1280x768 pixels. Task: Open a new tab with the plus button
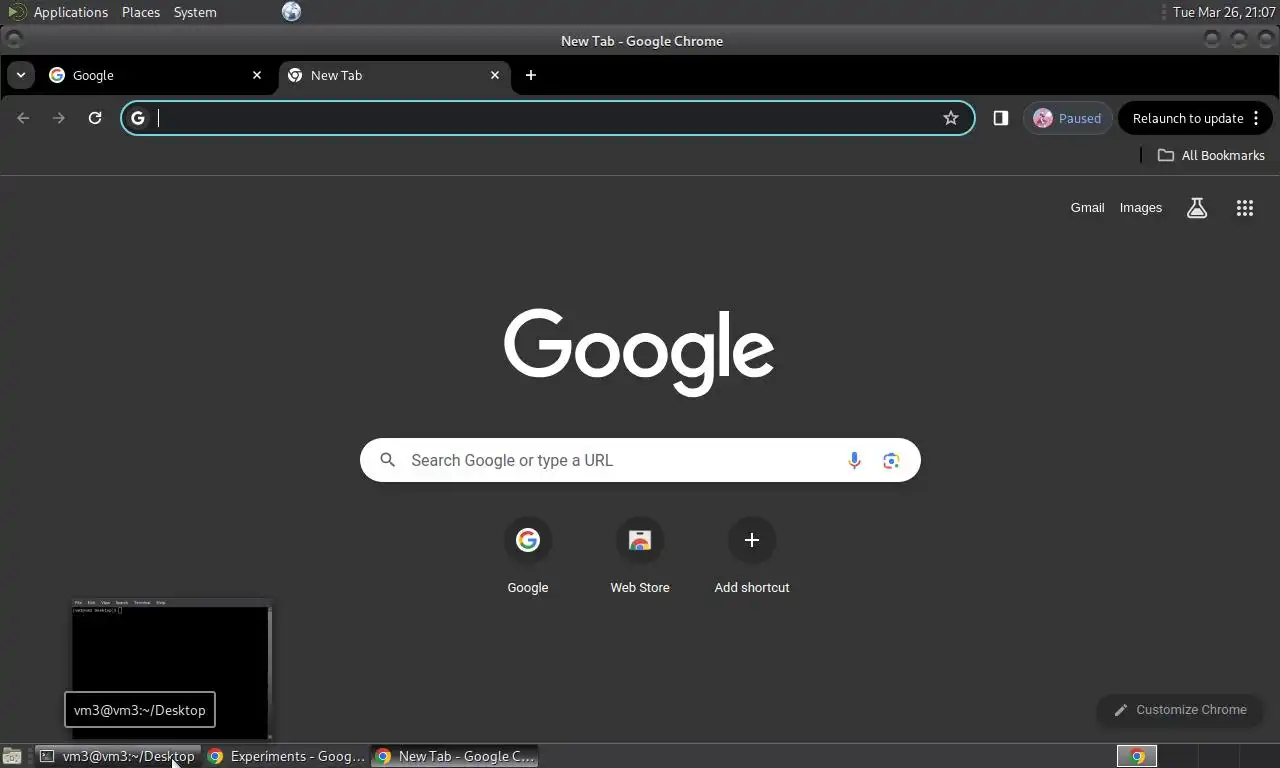[x=531, y=75]
